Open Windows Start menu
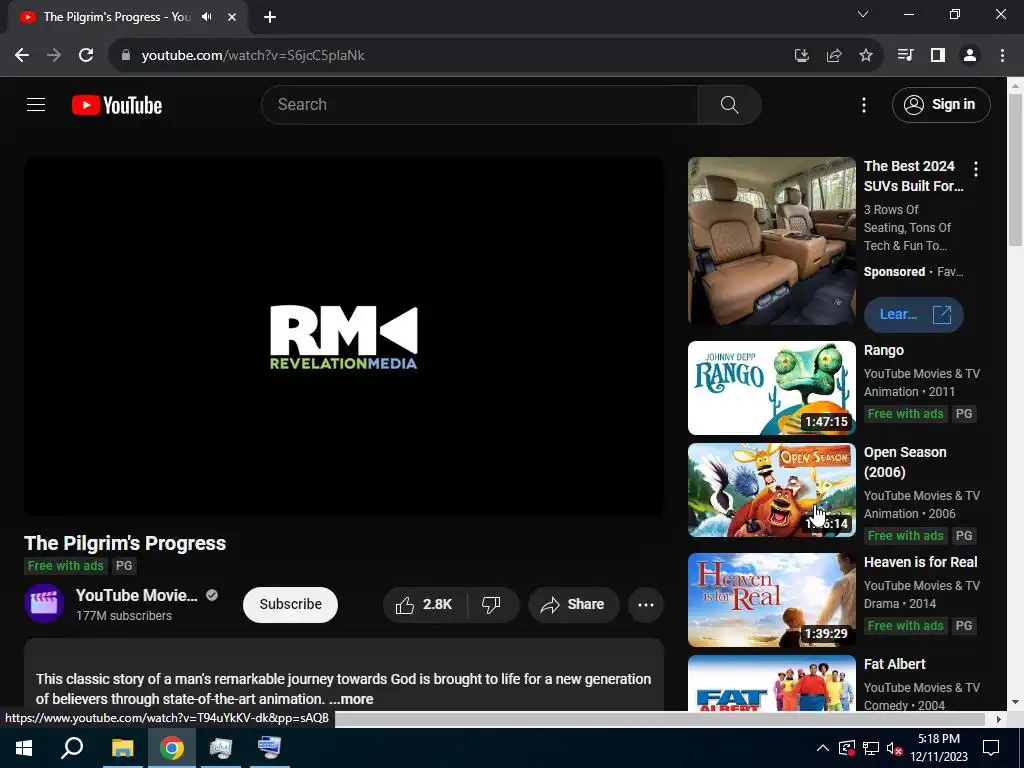This screenshot has height=768, width=1024. (x=24, y=748)
